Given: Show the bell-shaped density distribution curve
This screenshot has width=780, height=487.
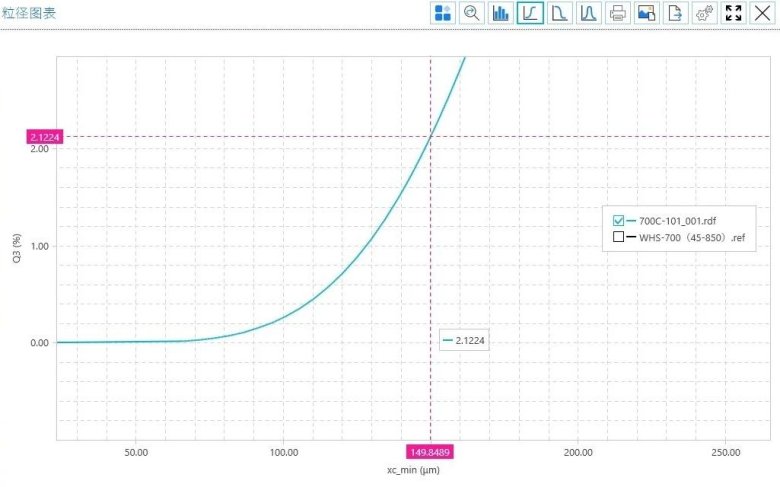Looking at the screenshot, I should click(x=589, y=13).
